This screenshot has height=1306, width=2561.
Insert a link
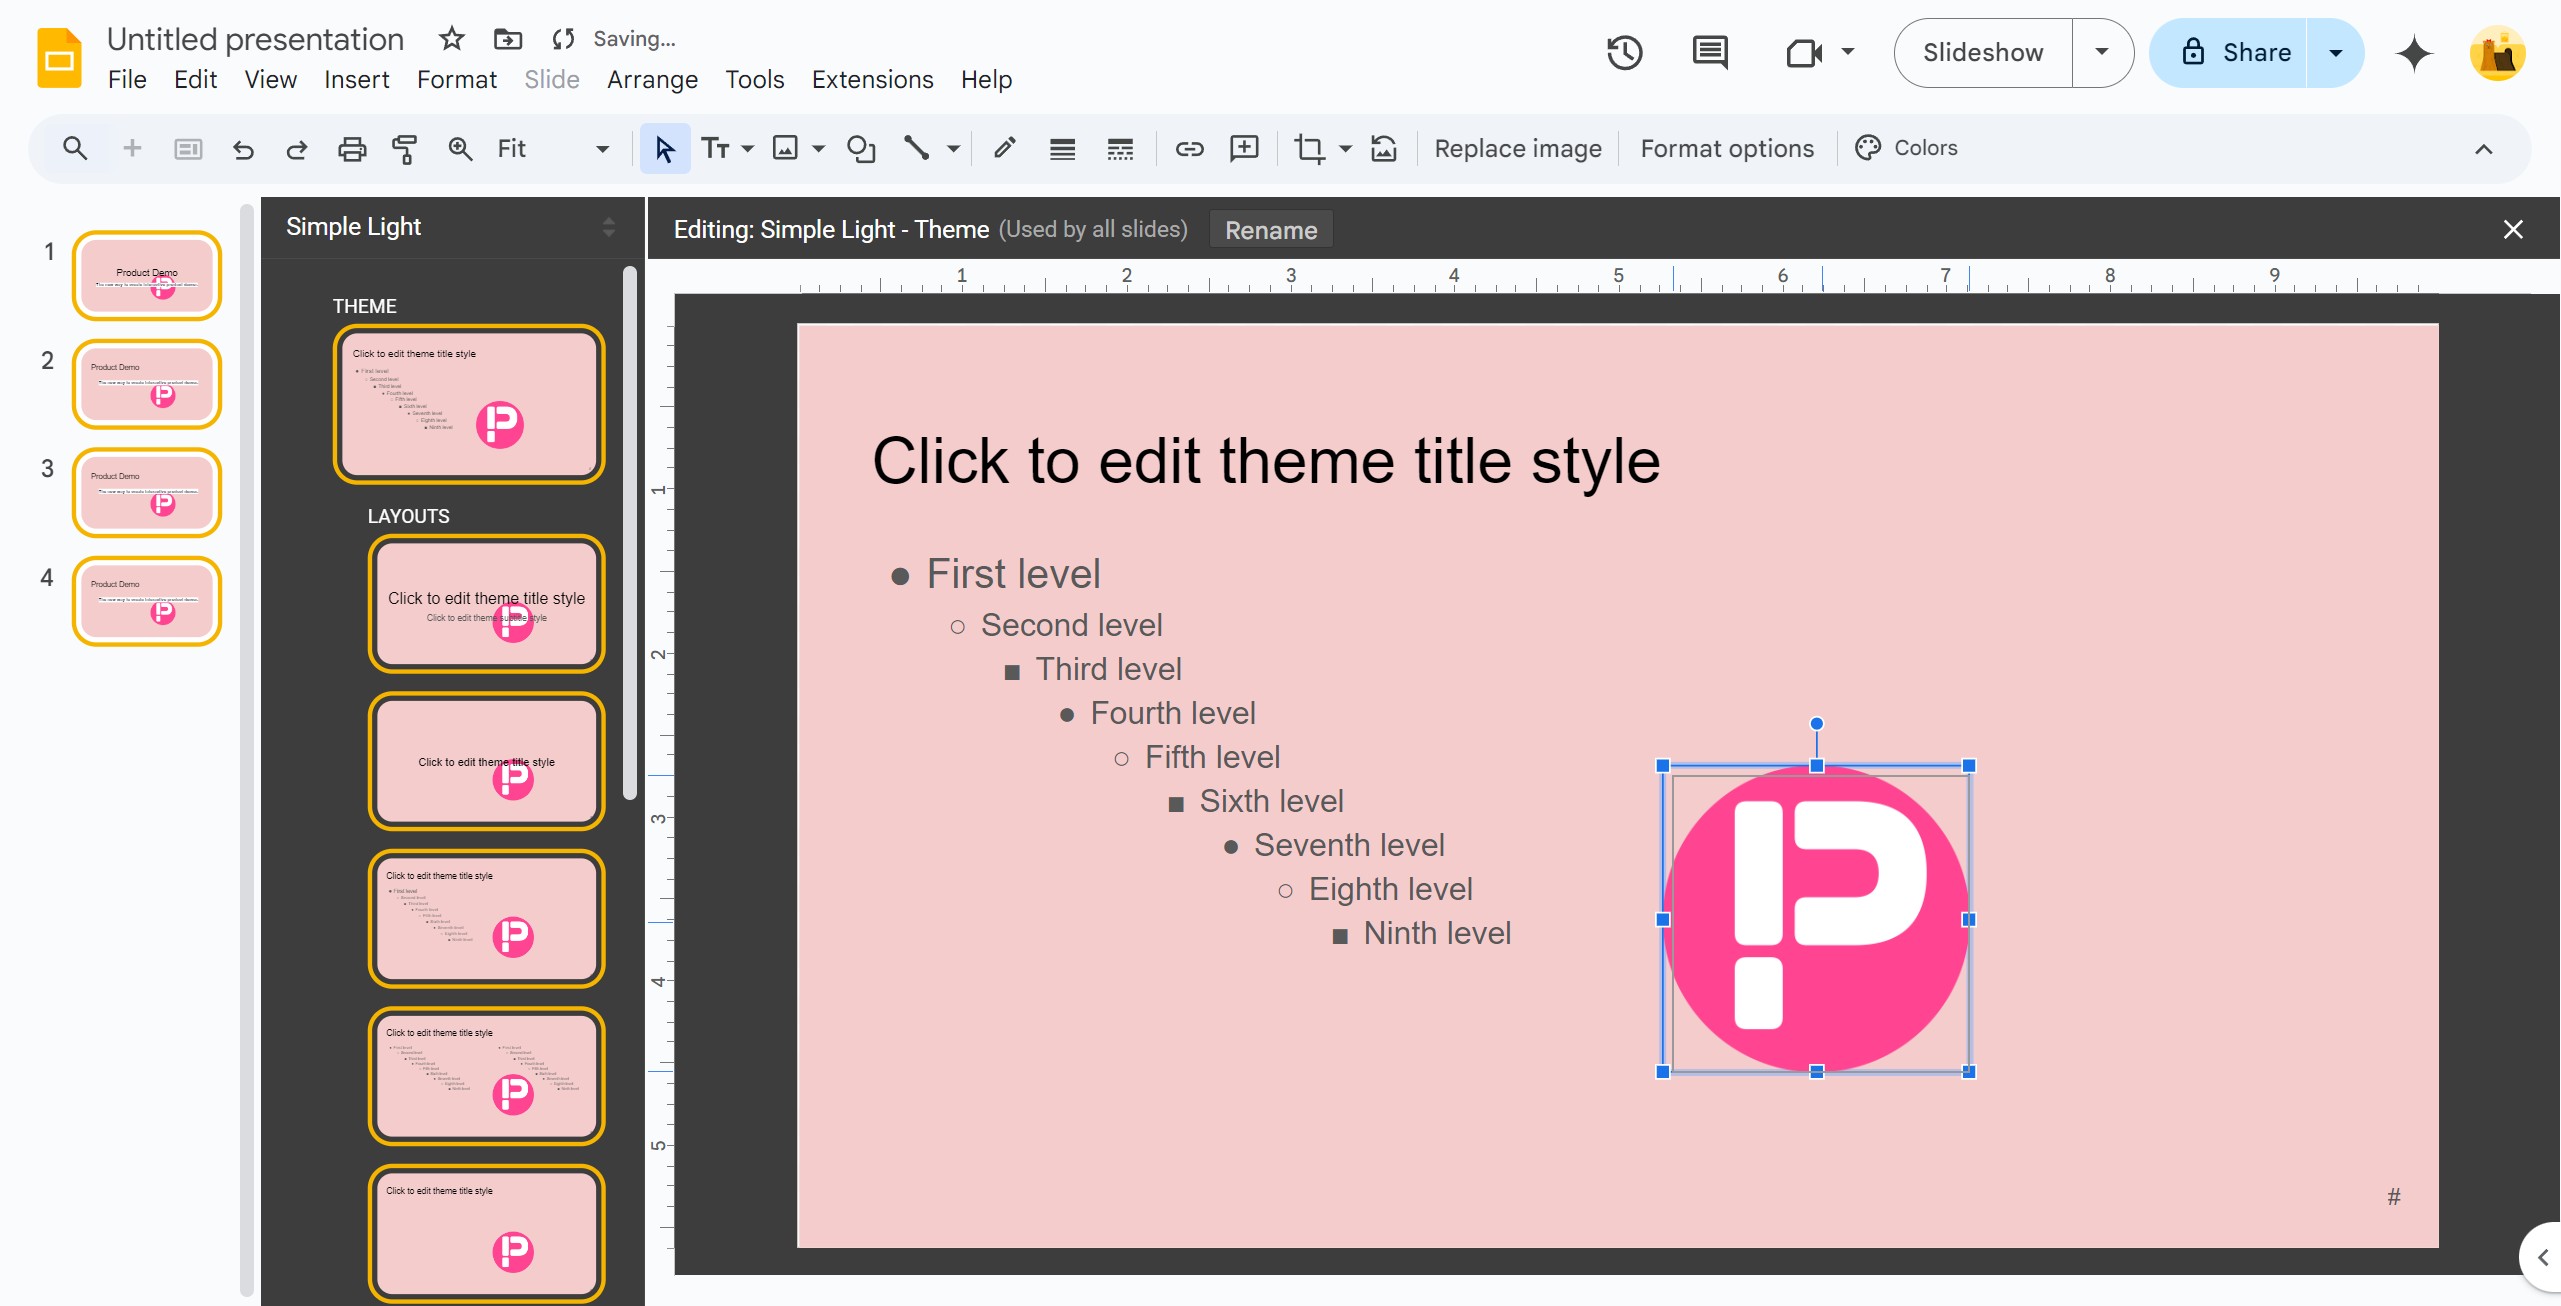[1189, 148]
